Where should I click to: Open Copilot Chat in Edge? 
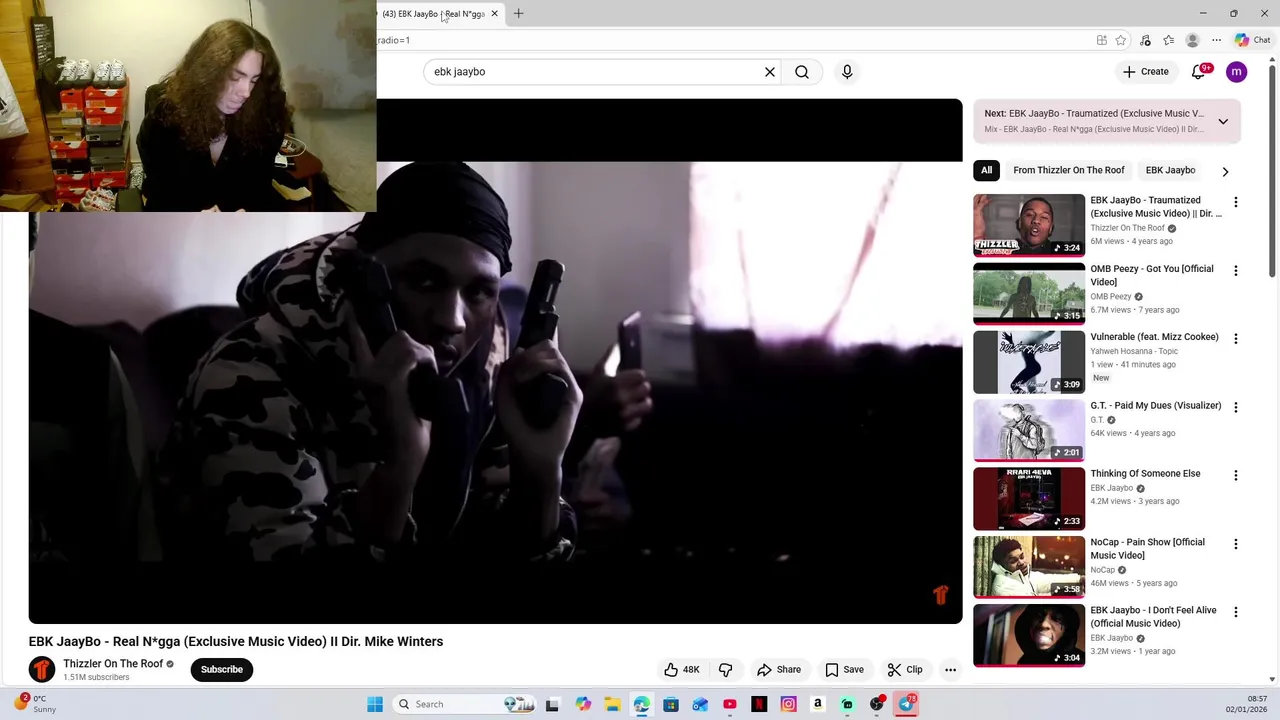point(1252,40)
